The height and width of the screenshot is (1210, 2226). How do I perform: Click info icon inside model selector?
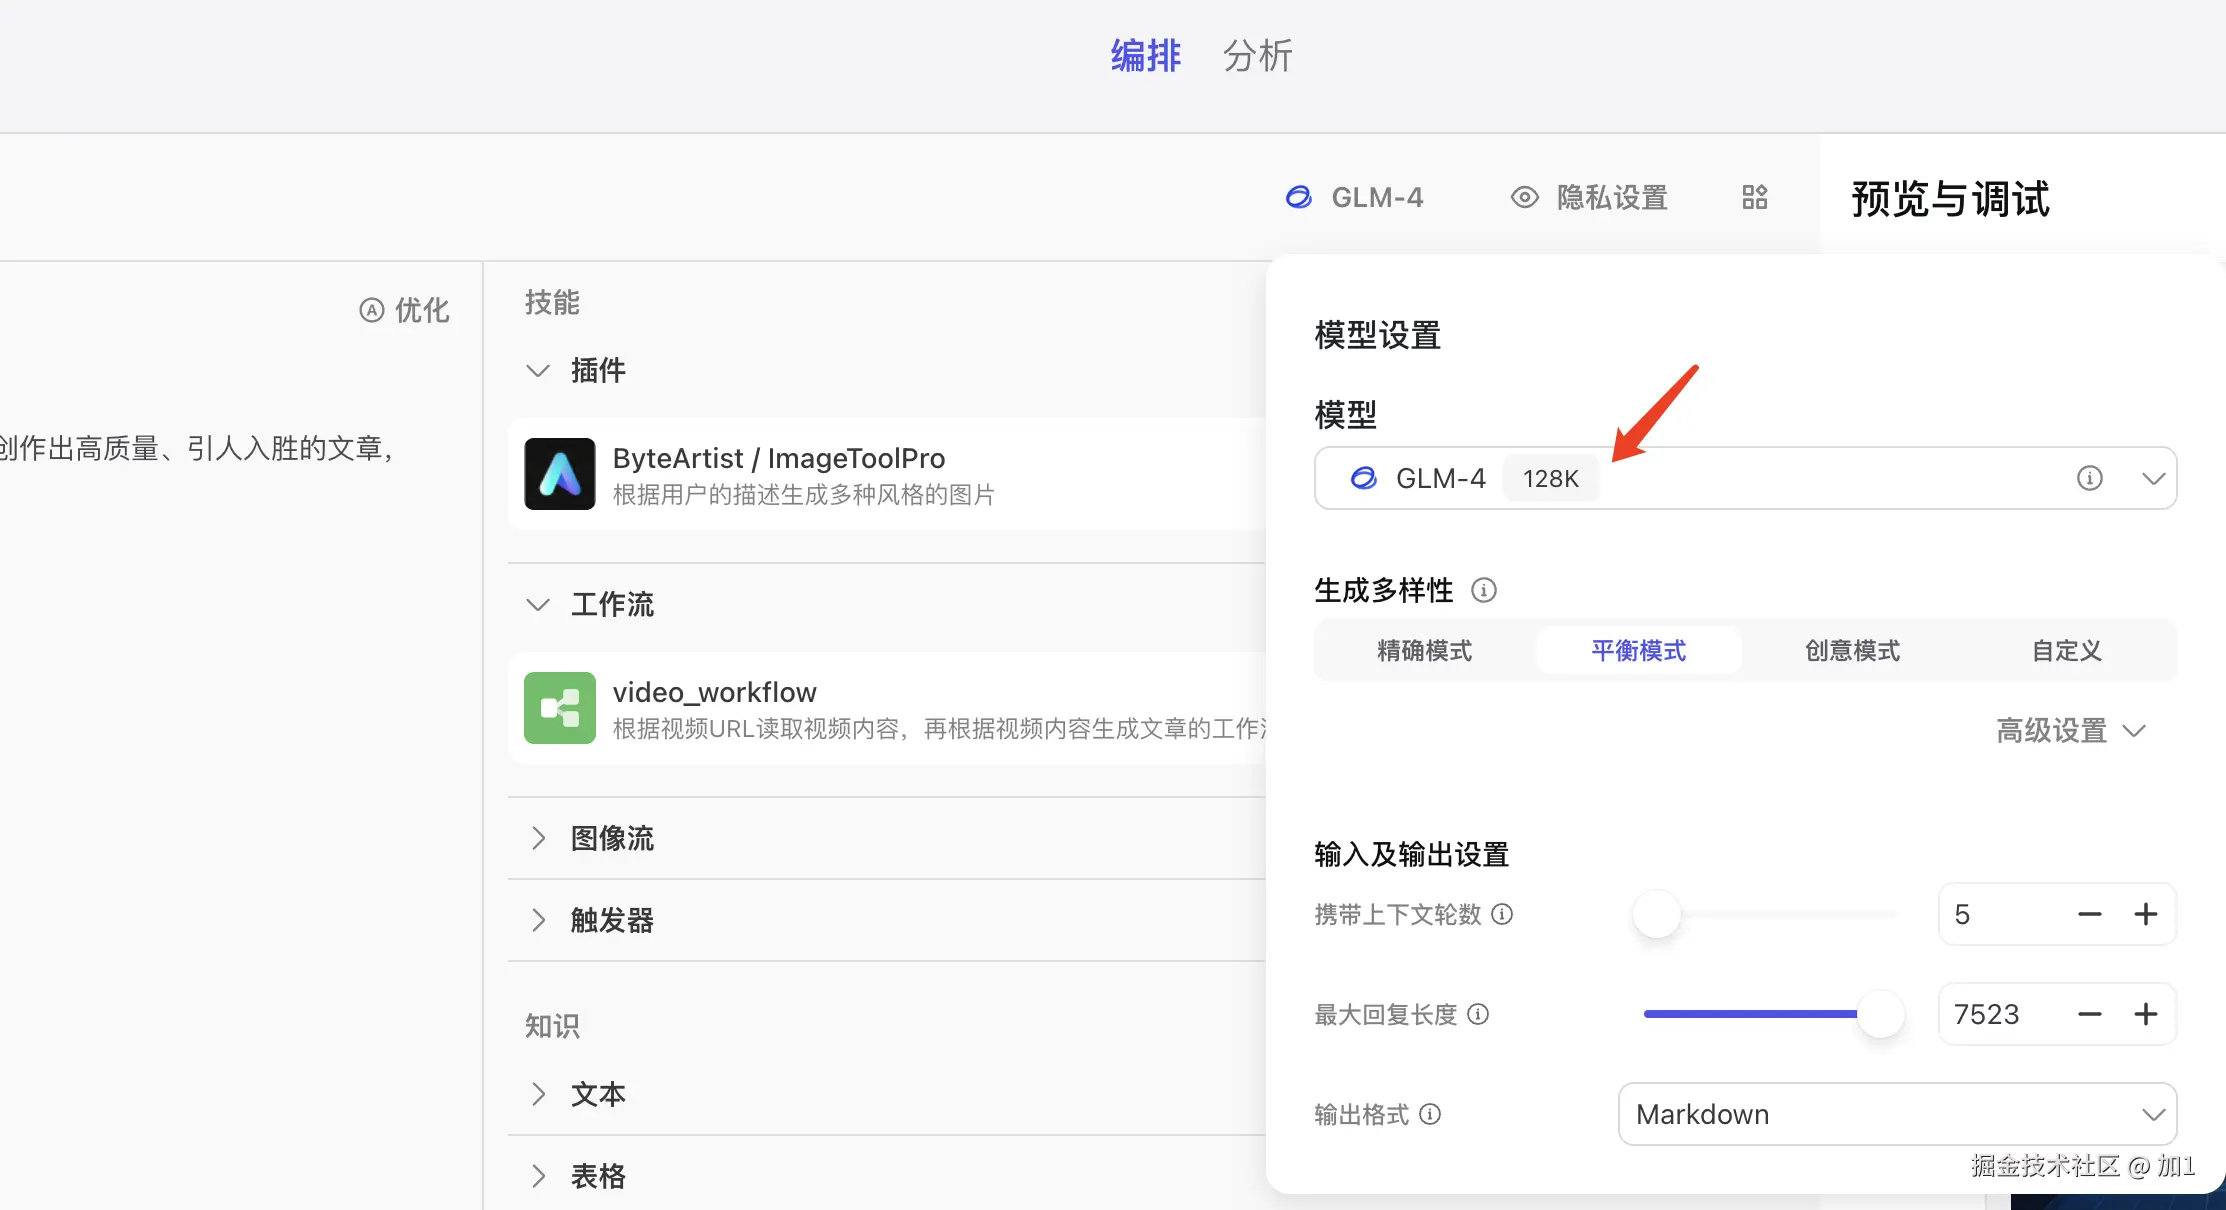(2089, 478)
